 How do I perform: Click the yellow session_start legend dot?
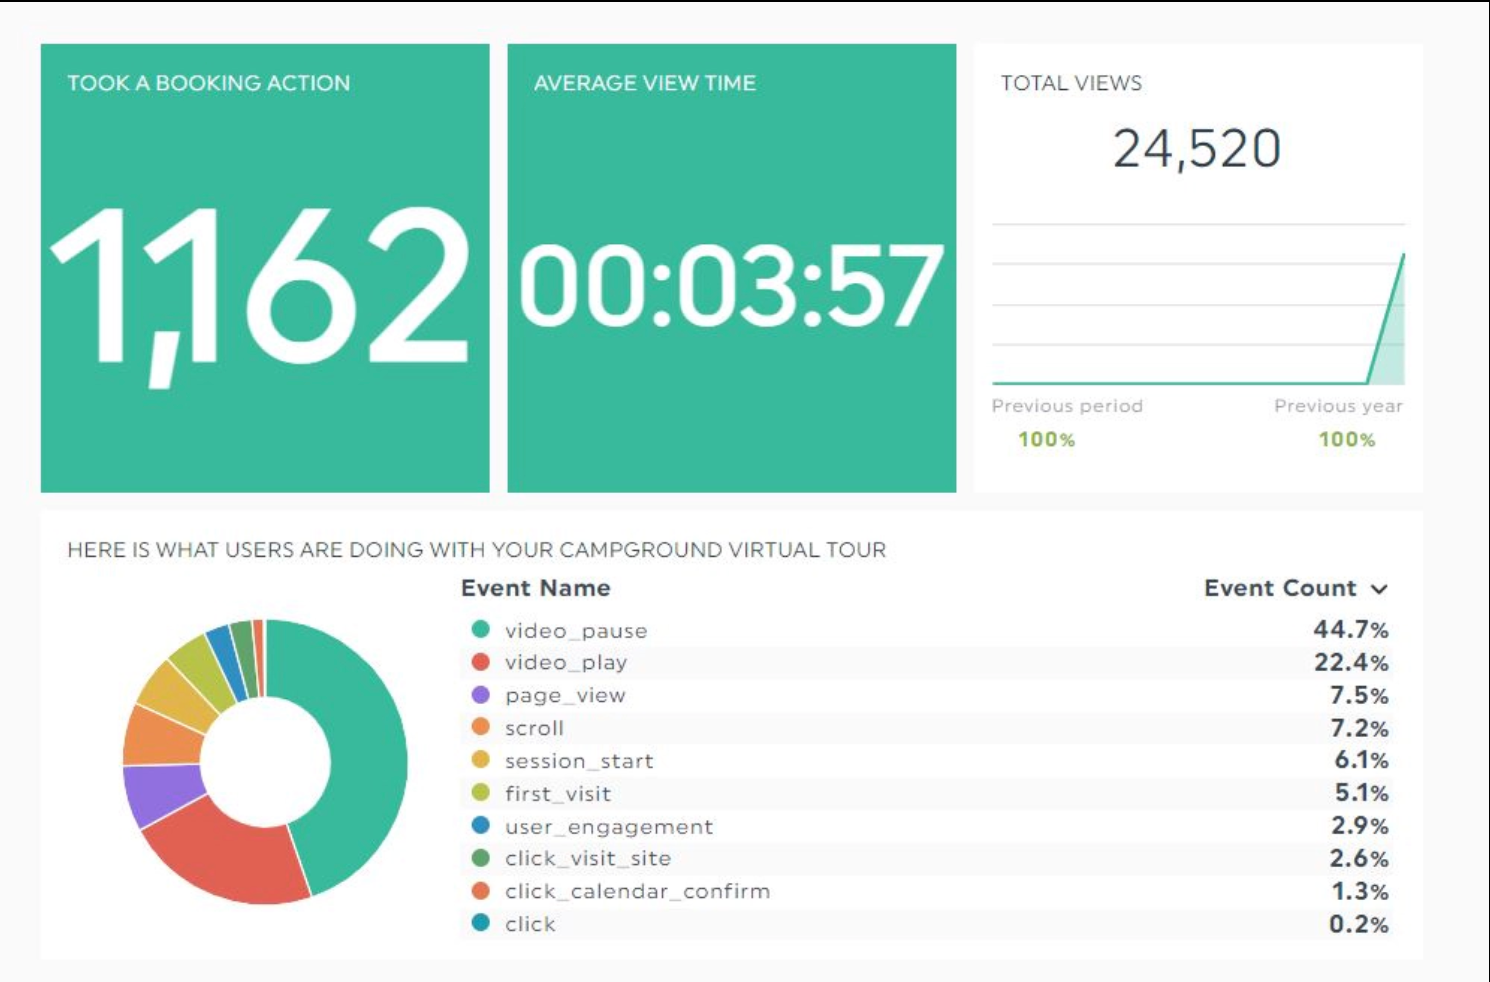[x=481, y=760]
